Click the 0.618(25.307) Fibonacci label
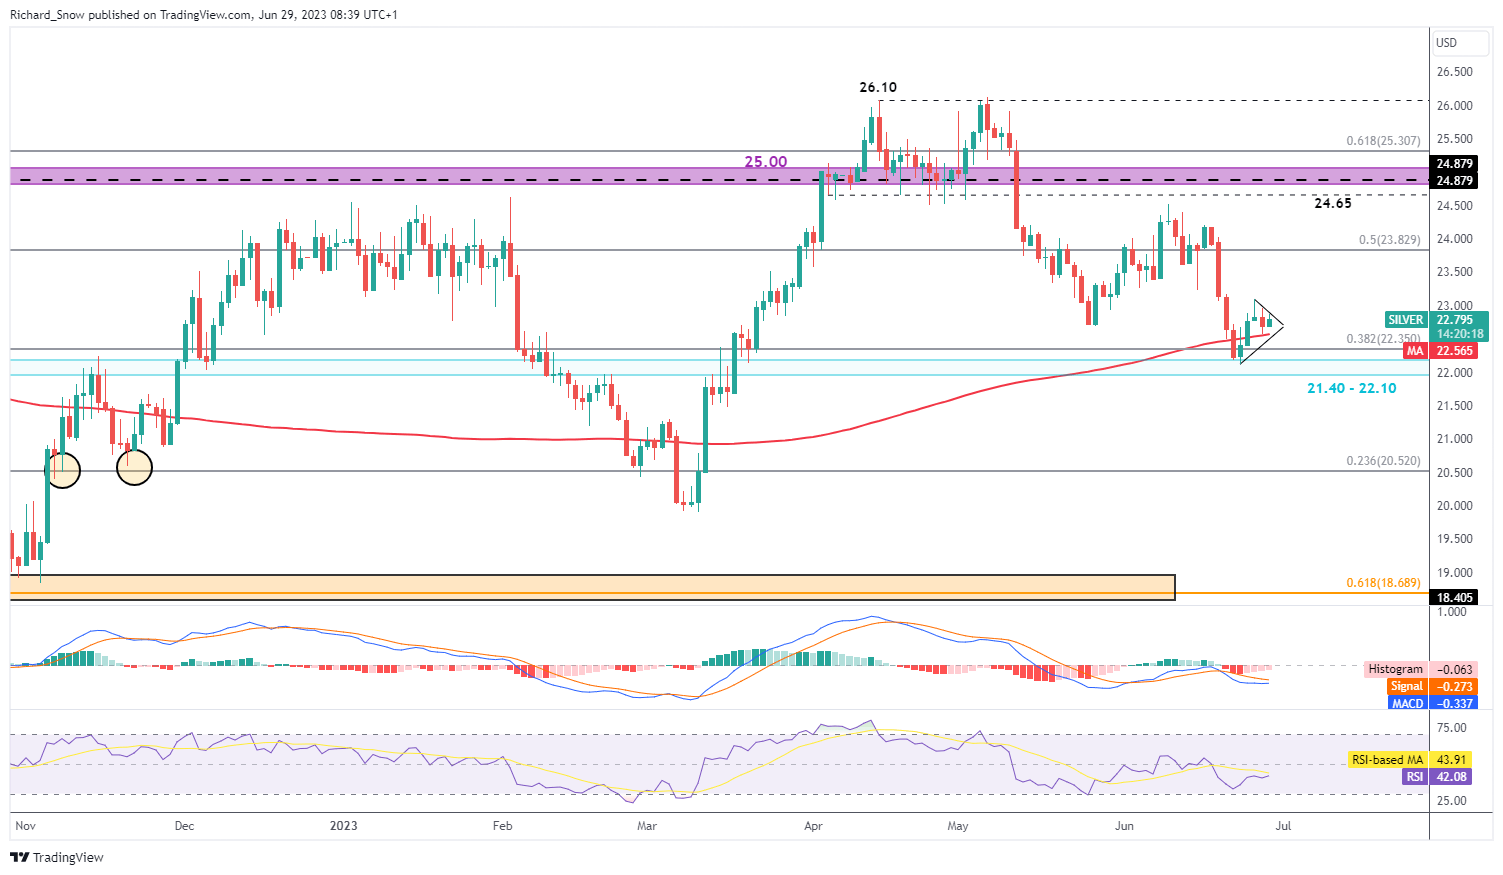Screen dimensions: 1503x875 [x=1383, y=141]
